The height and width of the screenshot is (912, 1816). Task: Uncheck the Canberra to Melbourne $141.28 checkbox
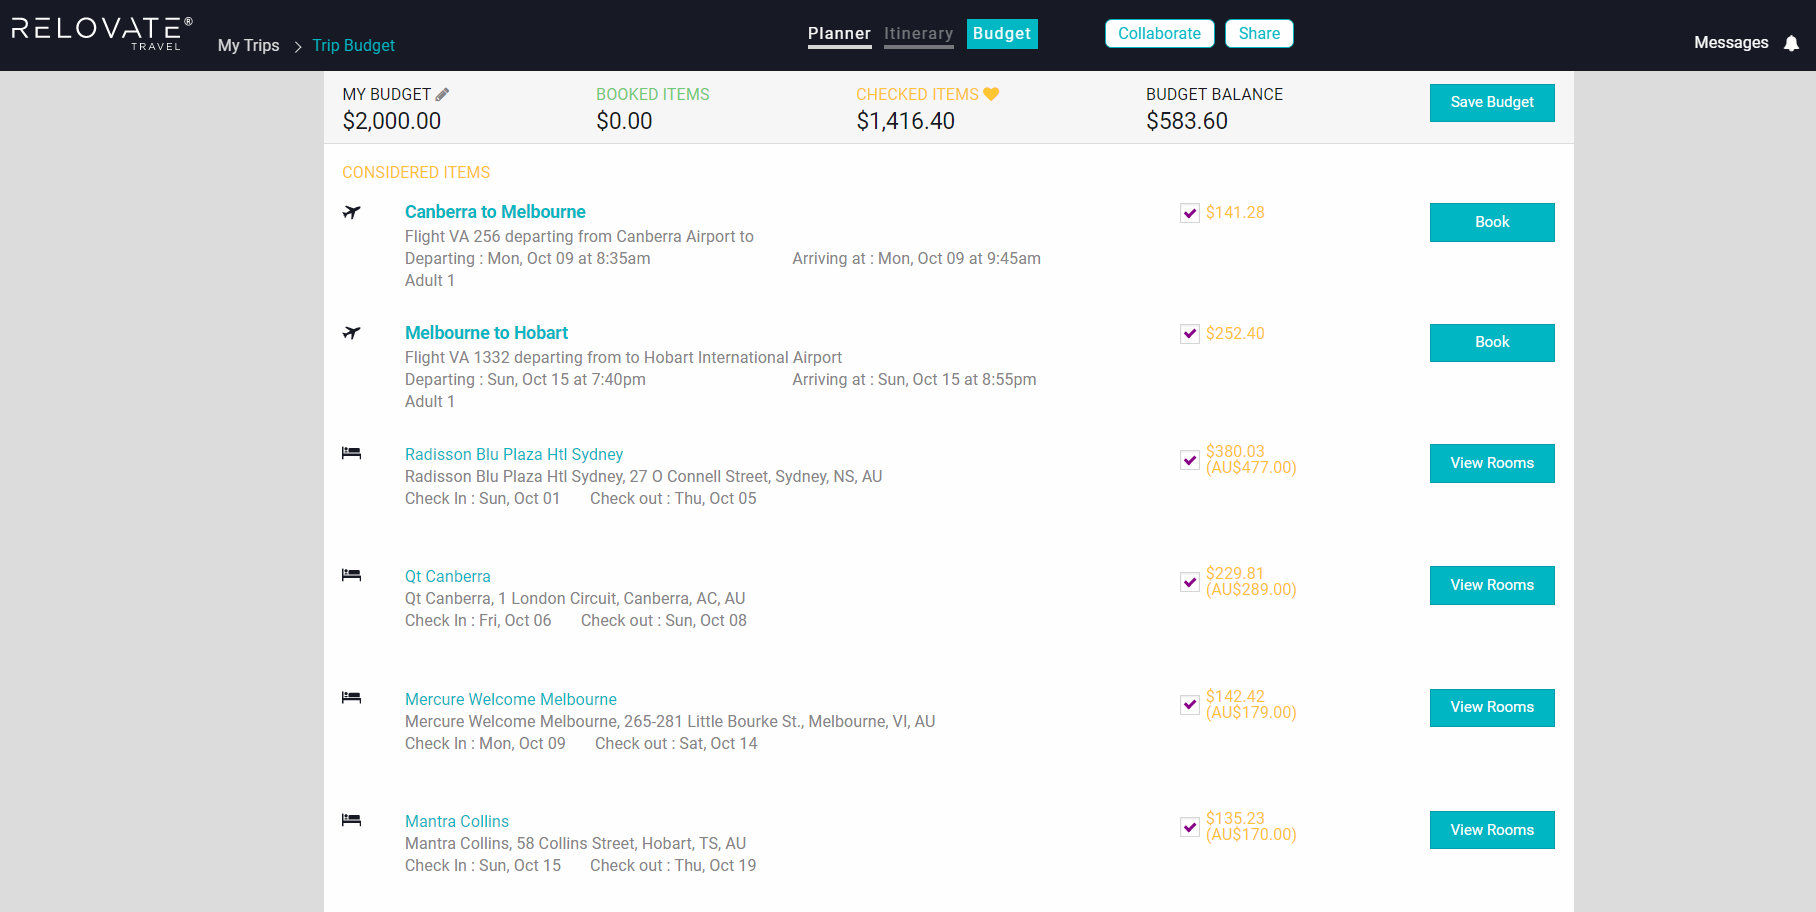pyautogui.click(x=1190, y=213)
